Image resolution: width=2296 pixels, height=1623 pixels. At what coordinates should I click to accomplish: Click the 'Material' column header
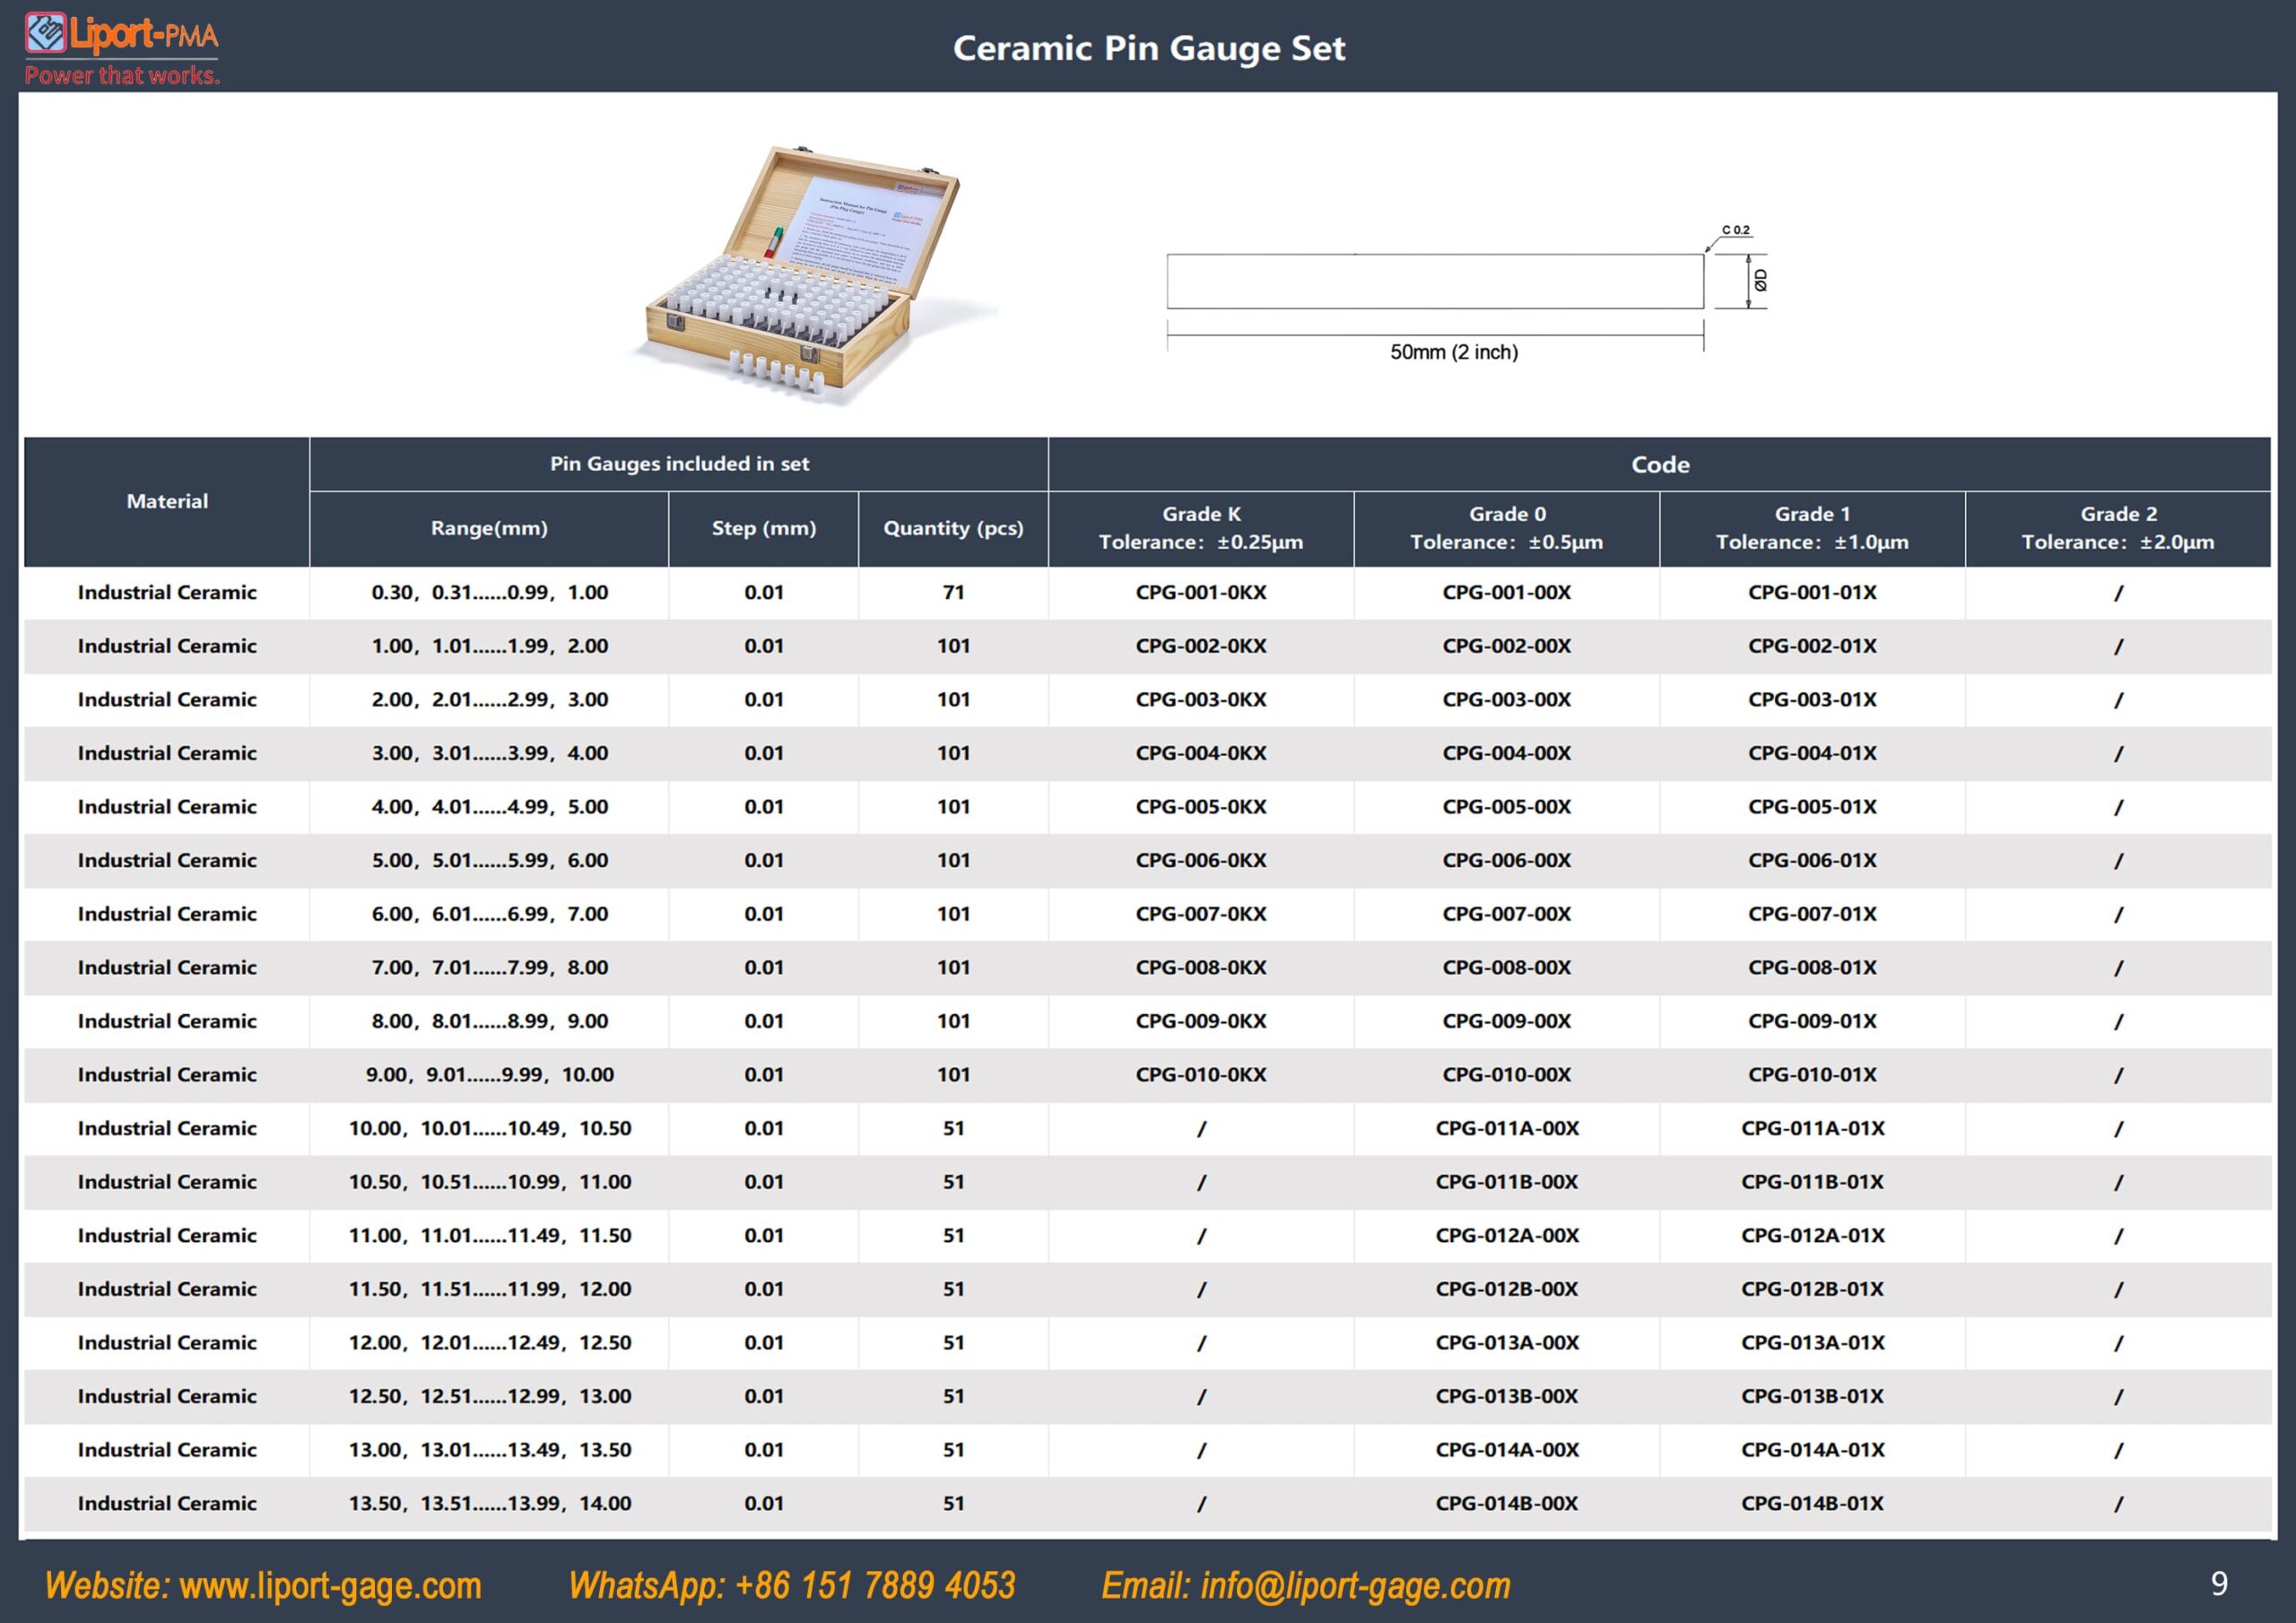click(x=167, y=502)
